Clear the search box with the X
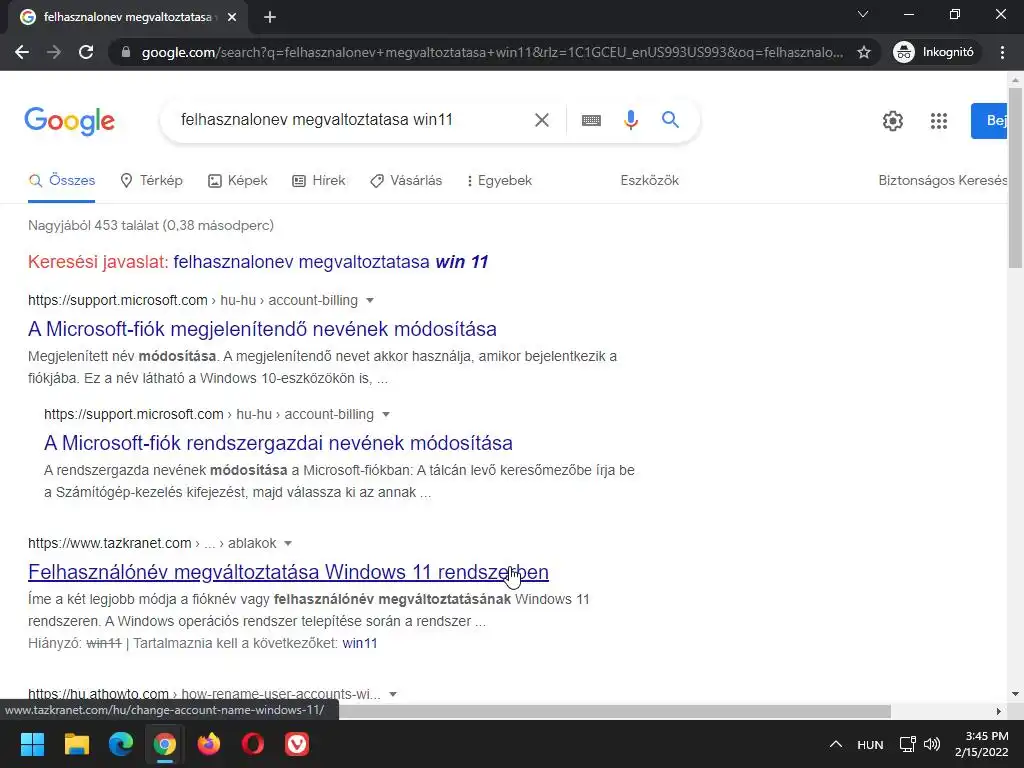Image resolution: width=1024 pixels, height=768 pixels. point(541,120)
